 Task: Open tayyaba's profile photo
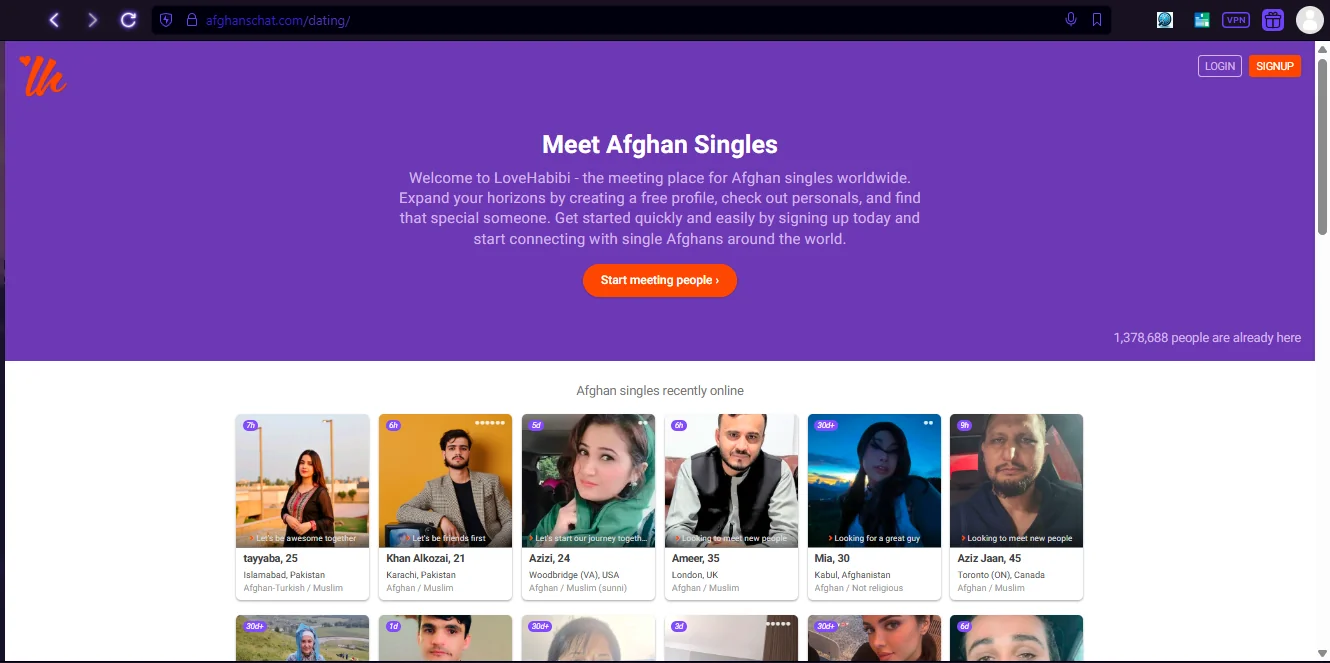point(302,481)
